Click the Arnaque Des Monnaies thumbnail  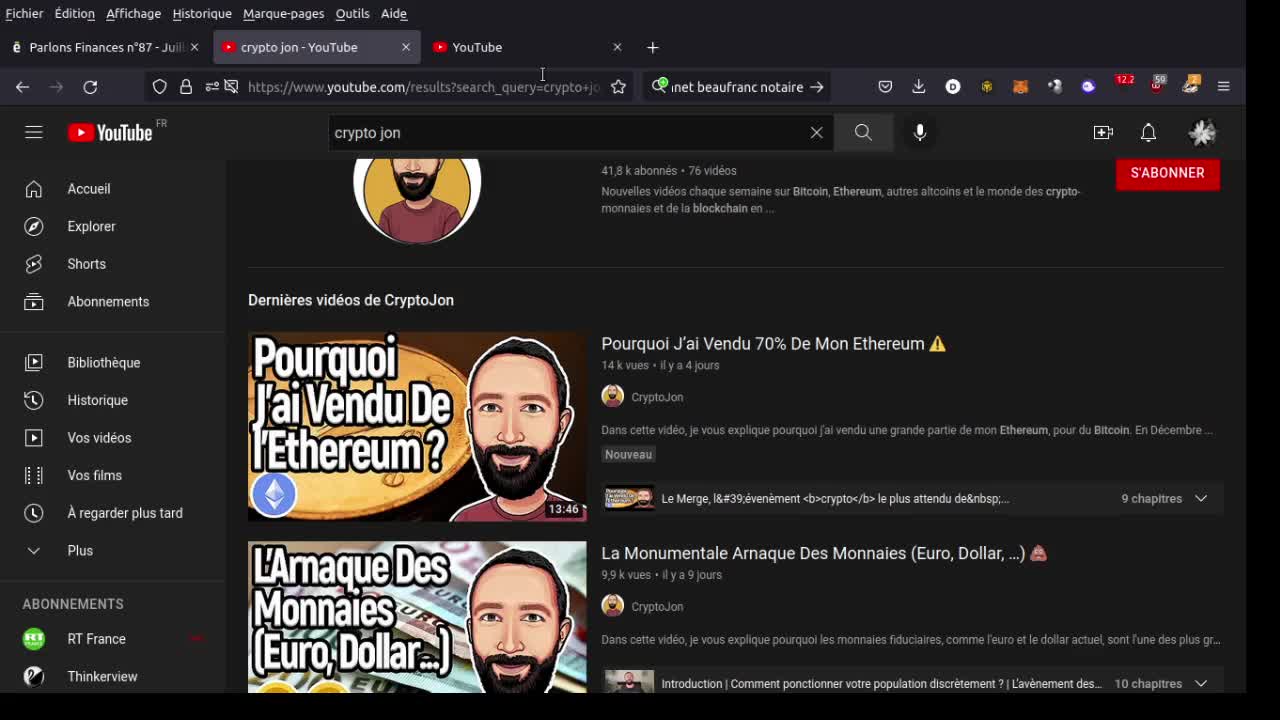click(x=417, y=617)
